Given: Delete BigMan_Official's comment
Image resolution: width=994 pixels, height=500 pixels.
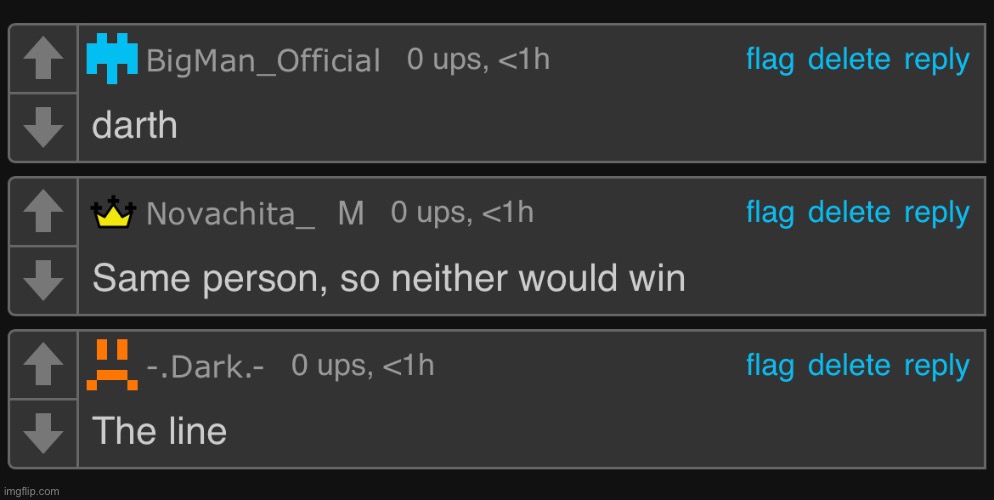Looking at the screenshot, I should tap(849, 60).
